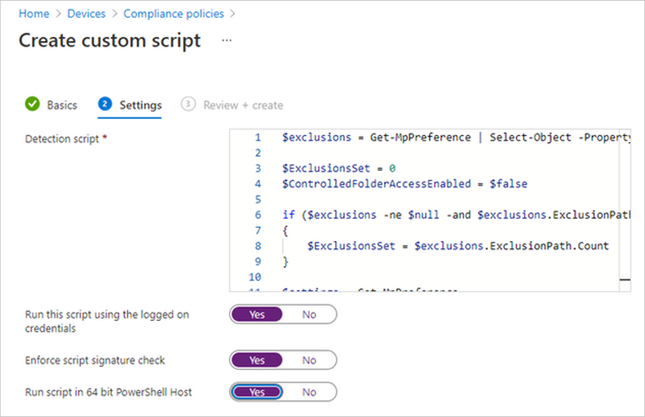Switch to the Basics step label
The height and width of the screenshot is (417, 645).
tap(62, 105)
